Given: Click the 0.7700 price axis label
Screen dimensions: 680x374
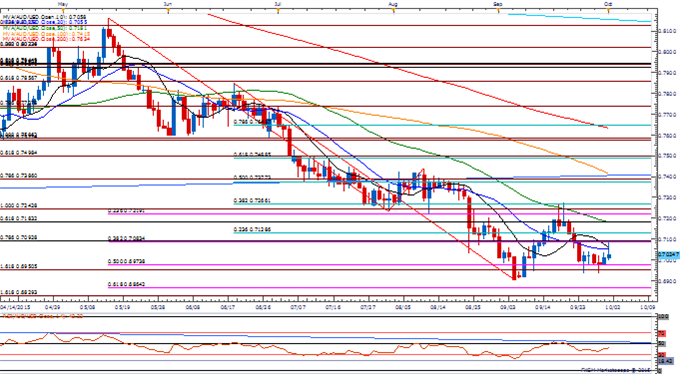Looking at the screenshot, I should [x=667, y=115].
